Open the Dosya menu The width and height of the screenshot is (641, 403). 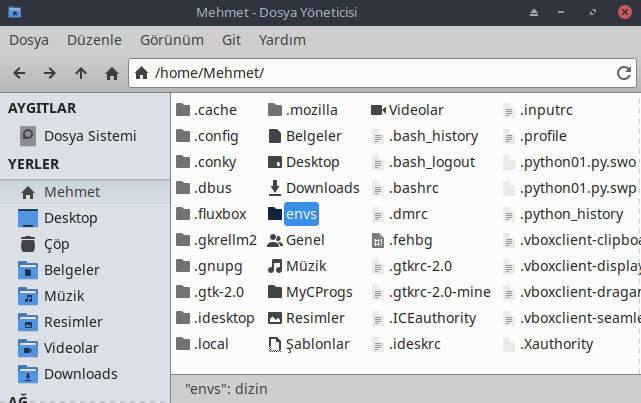point(29,40)
